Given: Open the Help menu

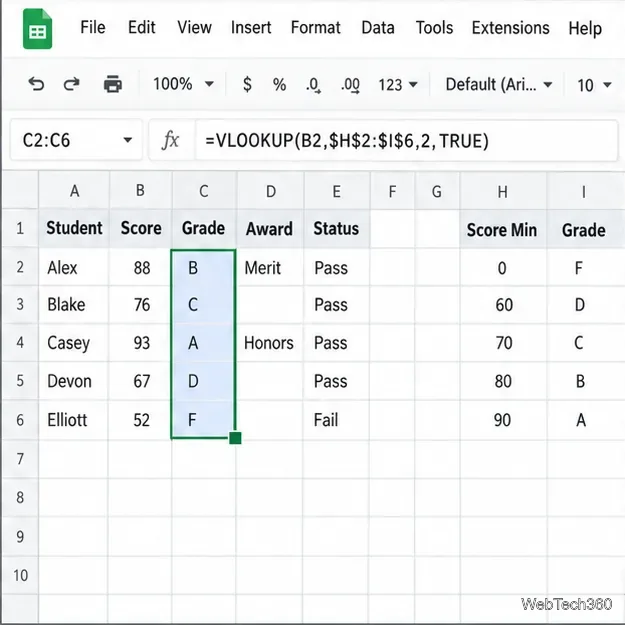Looking at the screenshot, I should [585, 28].
